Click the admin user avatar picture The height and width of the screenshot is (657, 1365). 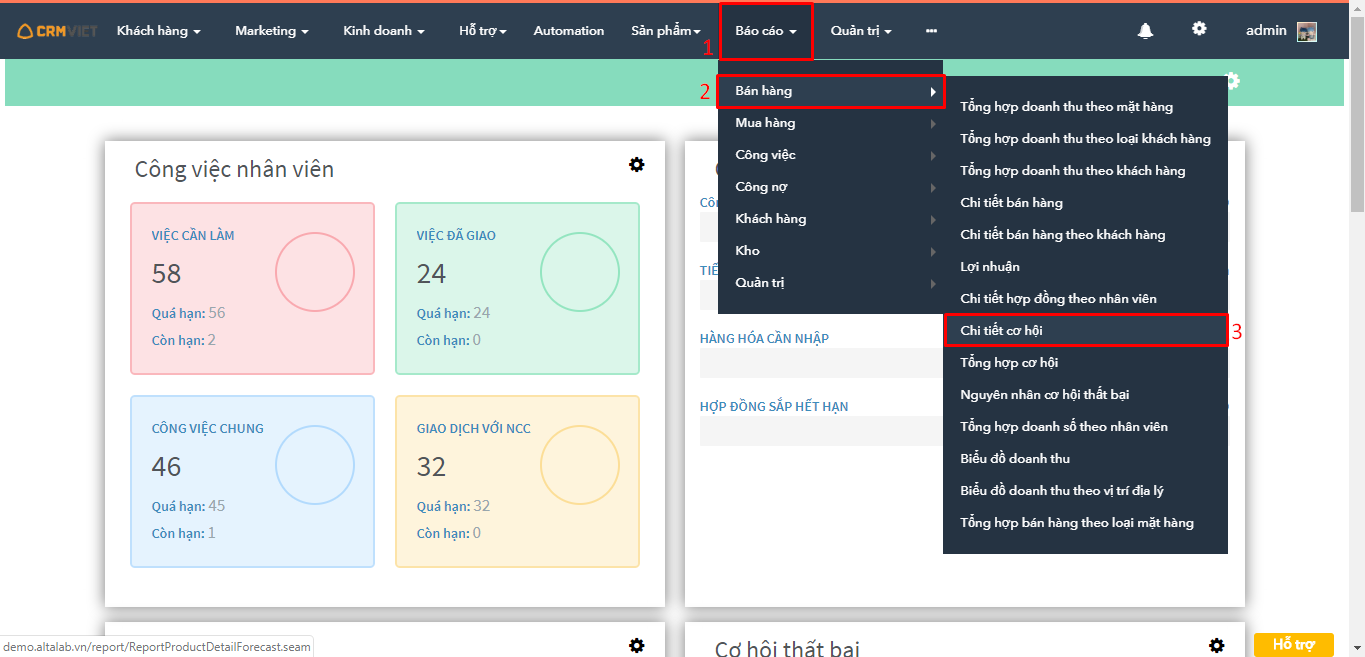(x=1306, y=32)
